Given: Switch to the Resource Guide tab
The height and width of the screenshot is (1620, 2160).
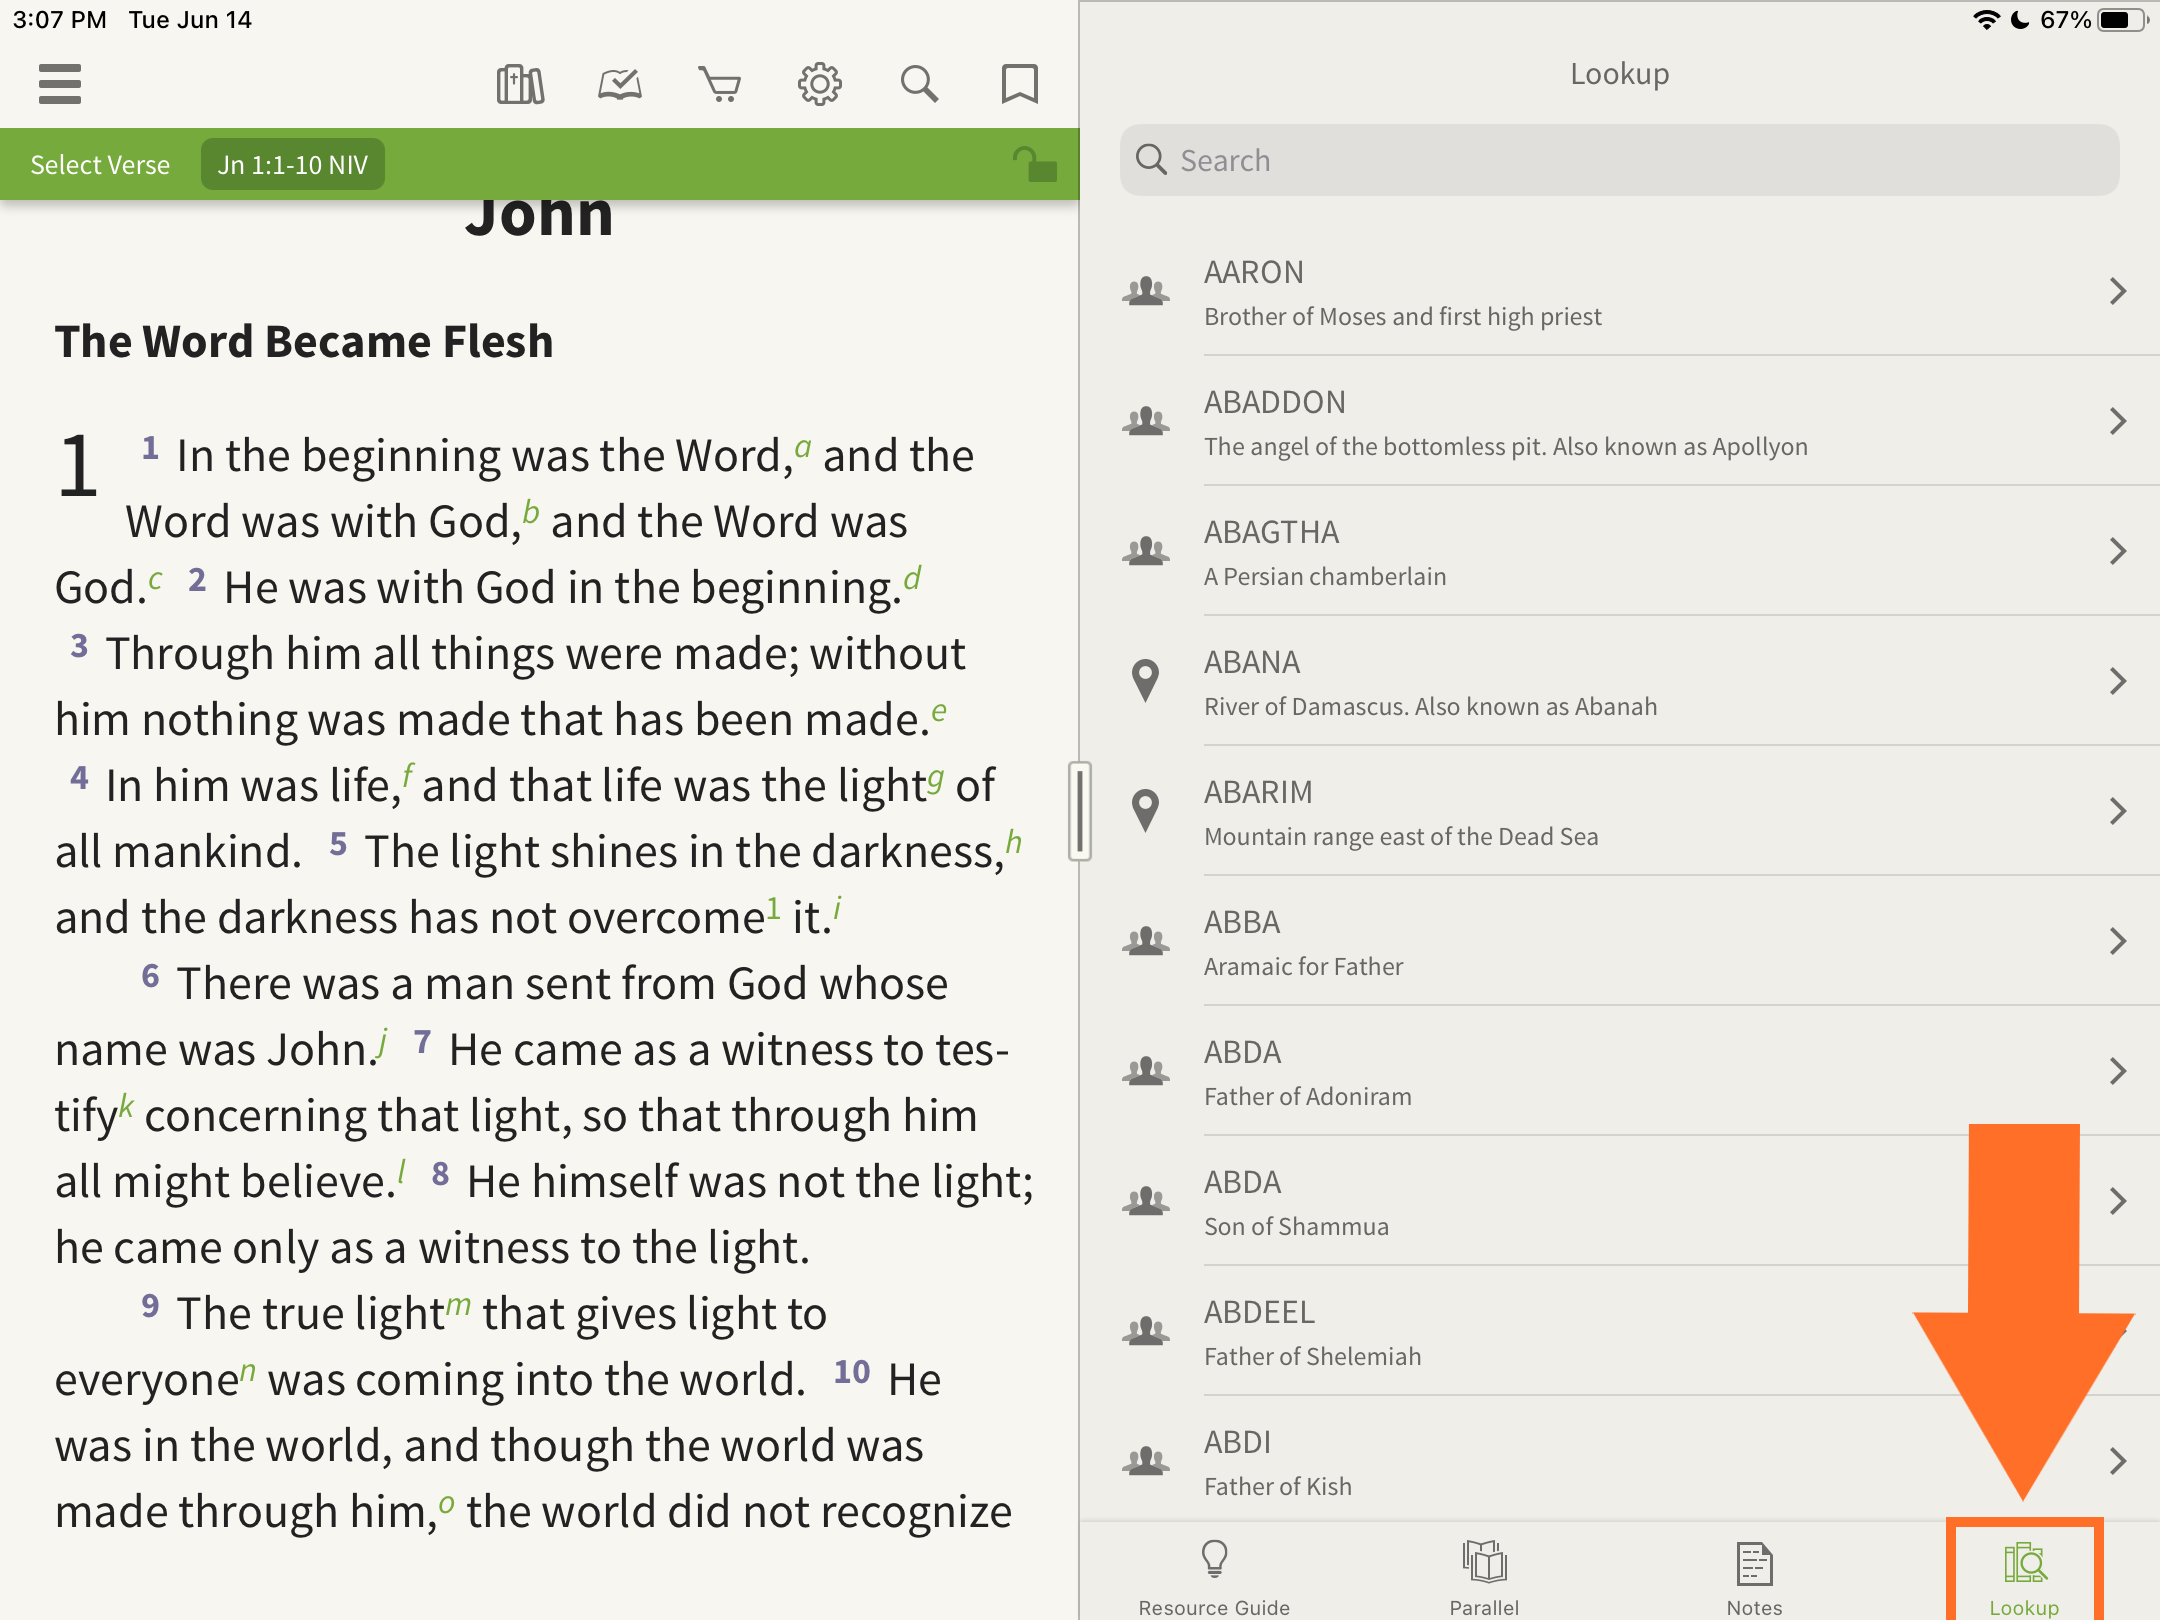Looking at the screenshot, I should click(x=1214, y=1578).
